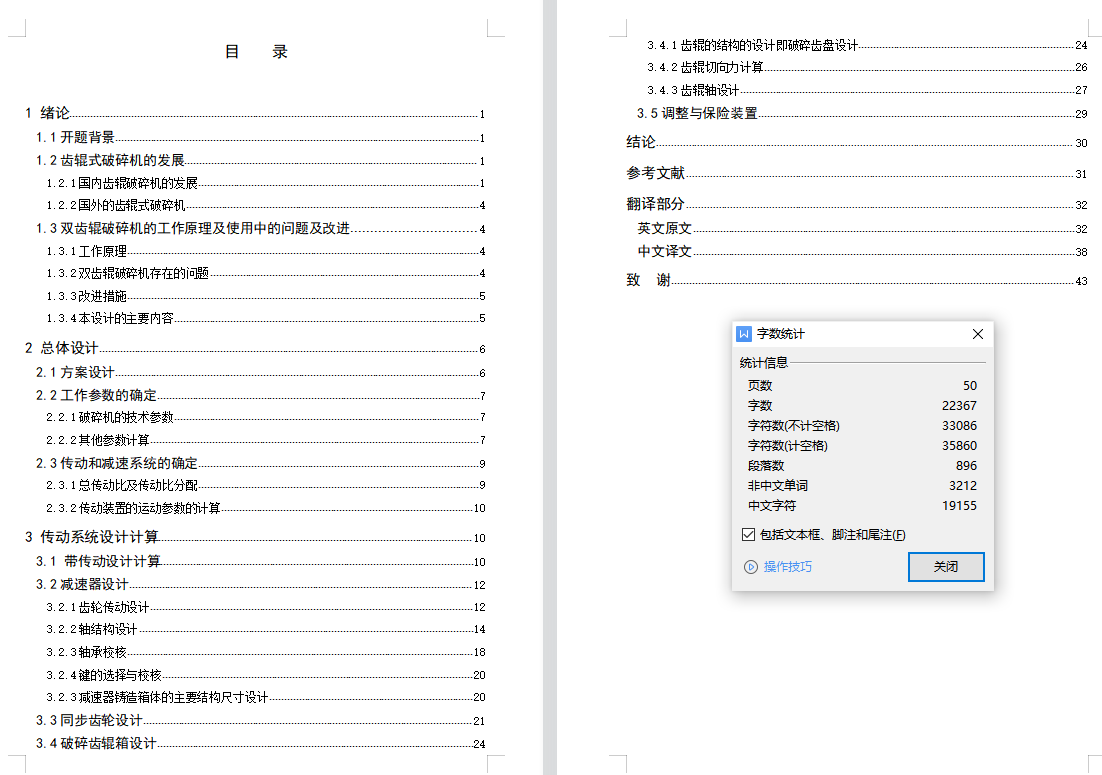Jump to the 结论 contents entry

pos(641,142)
